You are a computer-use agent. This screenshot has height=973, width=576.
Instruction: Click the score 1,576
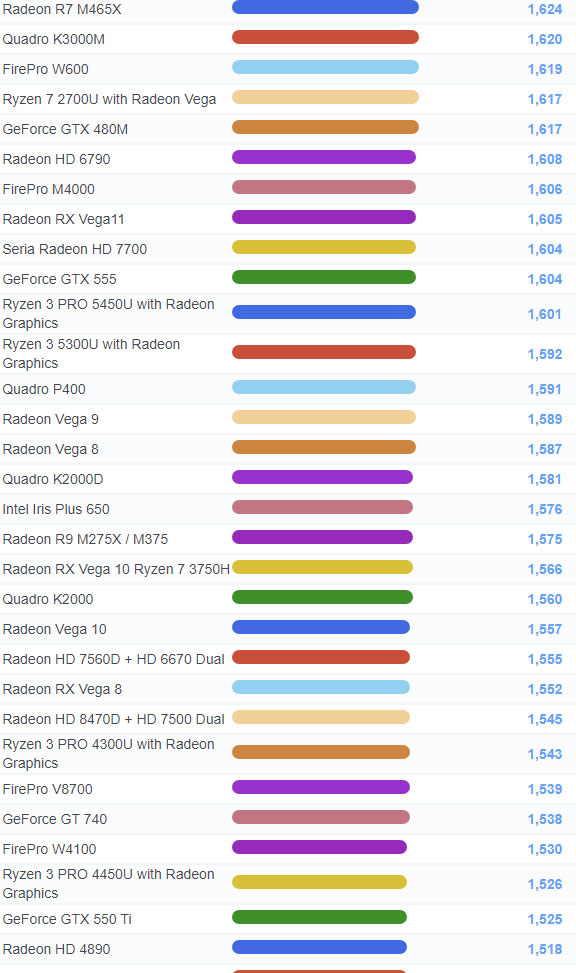tap(545, 509)
